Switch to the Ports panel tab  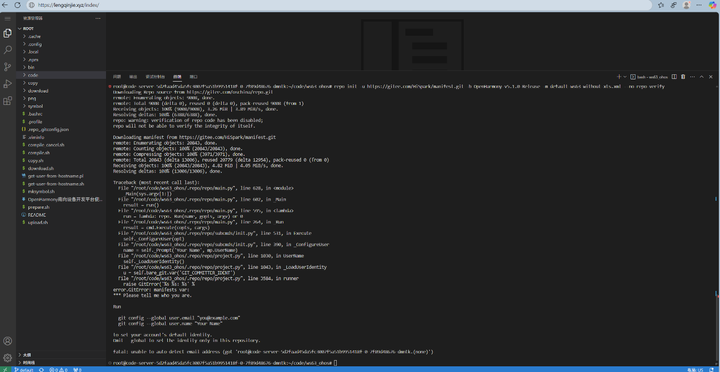pos(194,77)
